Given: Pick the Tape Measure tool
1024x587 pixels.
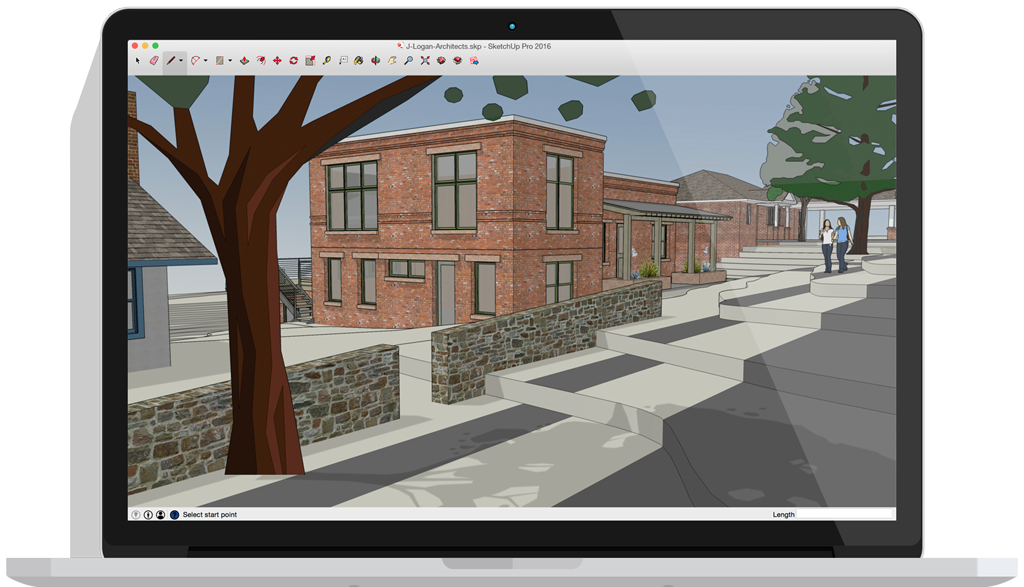Looking at the screenshot, I should (x=327, y=61).
